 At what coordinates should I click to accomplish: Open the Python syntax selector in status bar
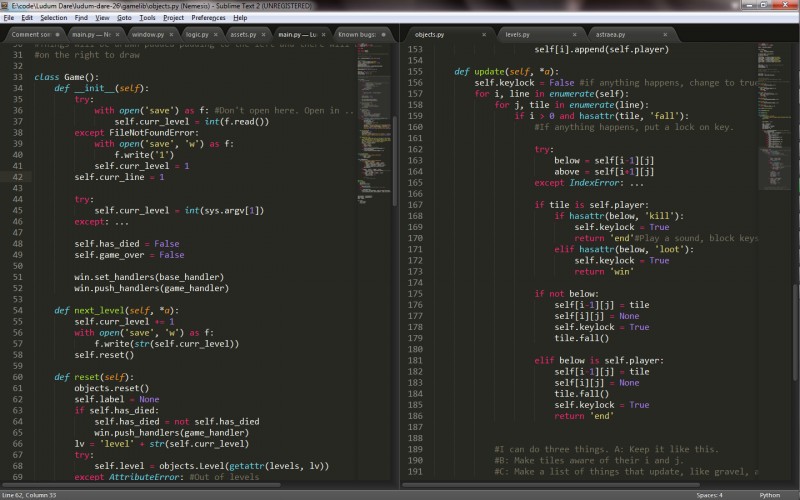(769, 495)
